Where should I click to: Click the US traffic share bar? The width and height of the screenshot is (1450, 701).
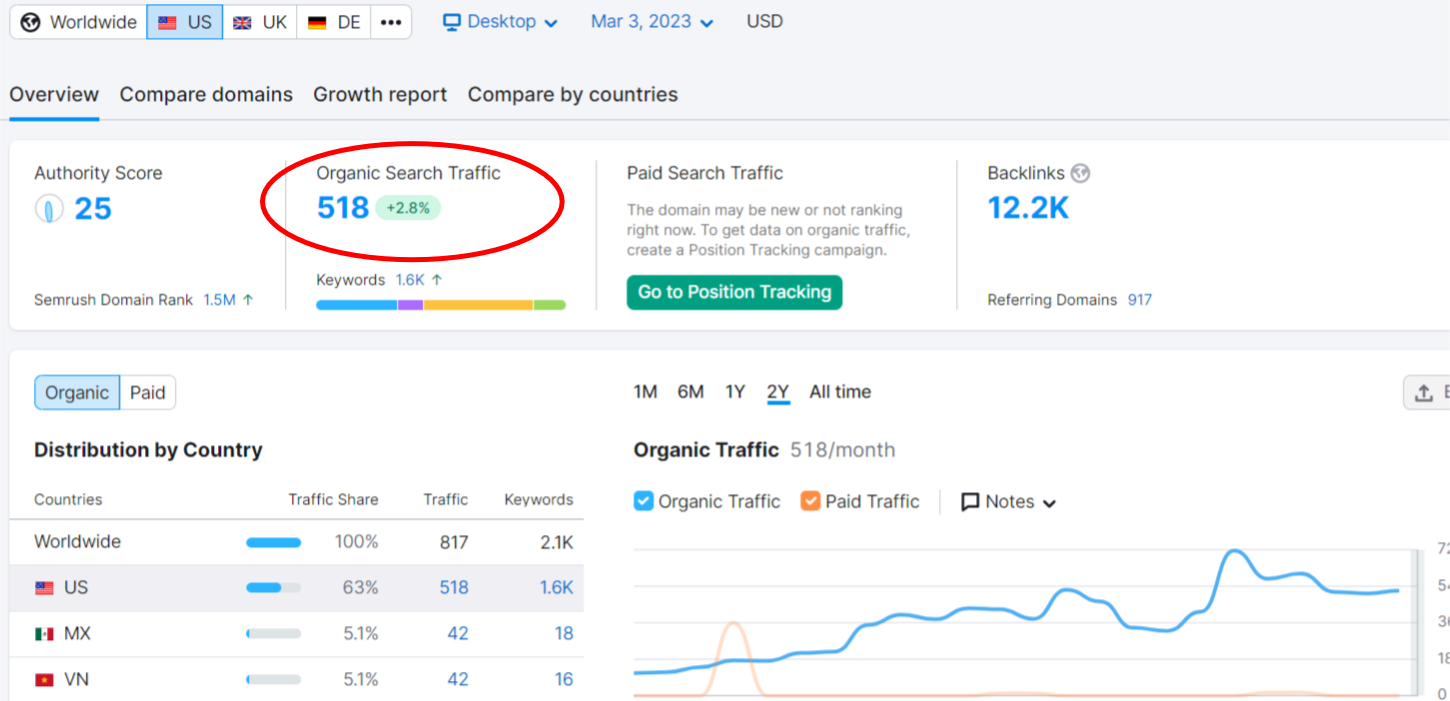click(273, 588)
